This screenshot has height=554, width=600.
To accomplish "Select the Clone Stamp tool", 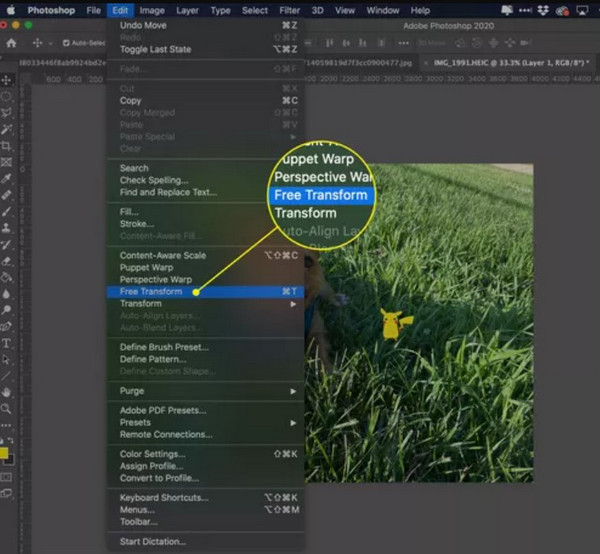I will (x=6, y=228).
